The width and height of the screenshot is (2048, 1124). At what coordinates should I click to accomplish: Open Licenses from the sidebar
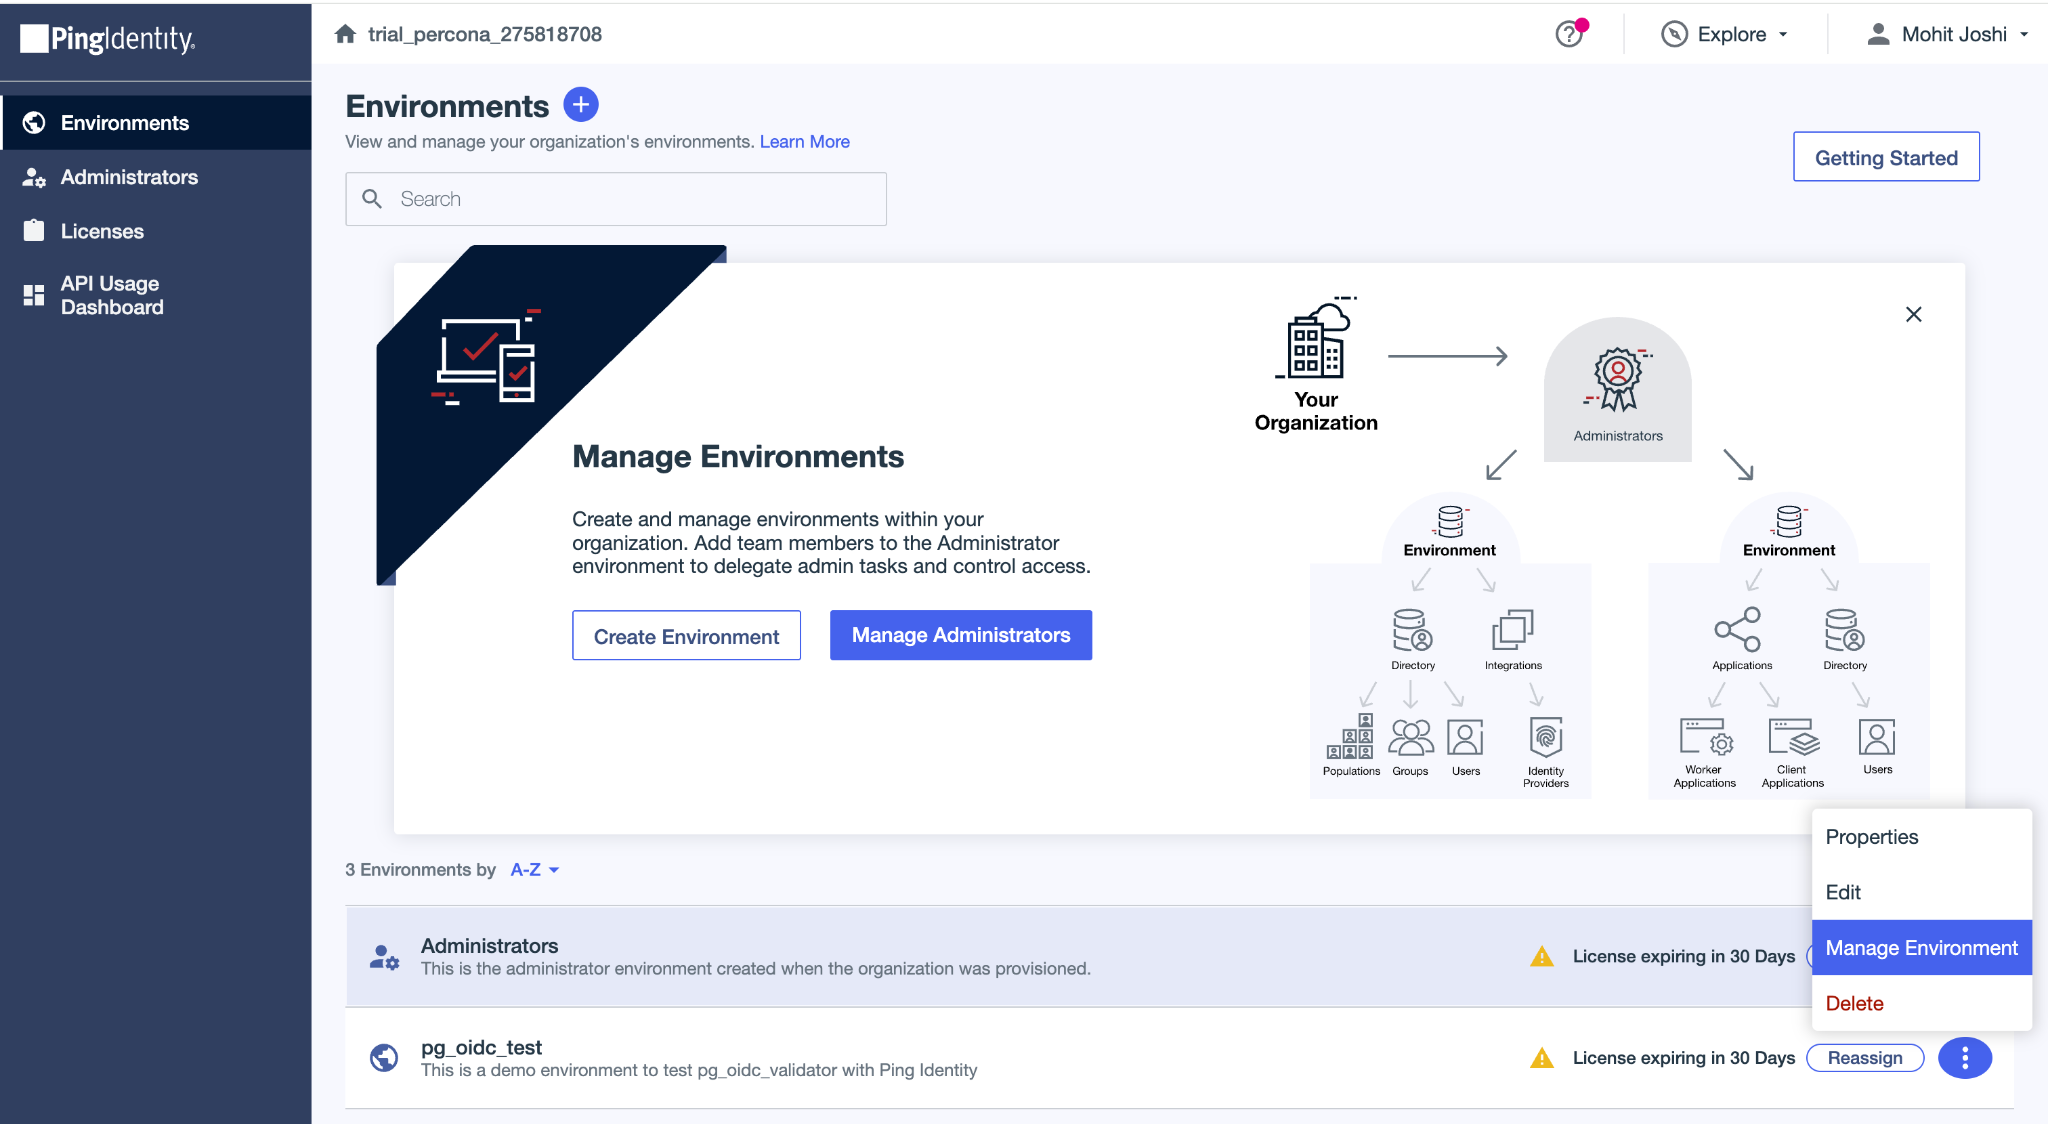coord(102,231)
